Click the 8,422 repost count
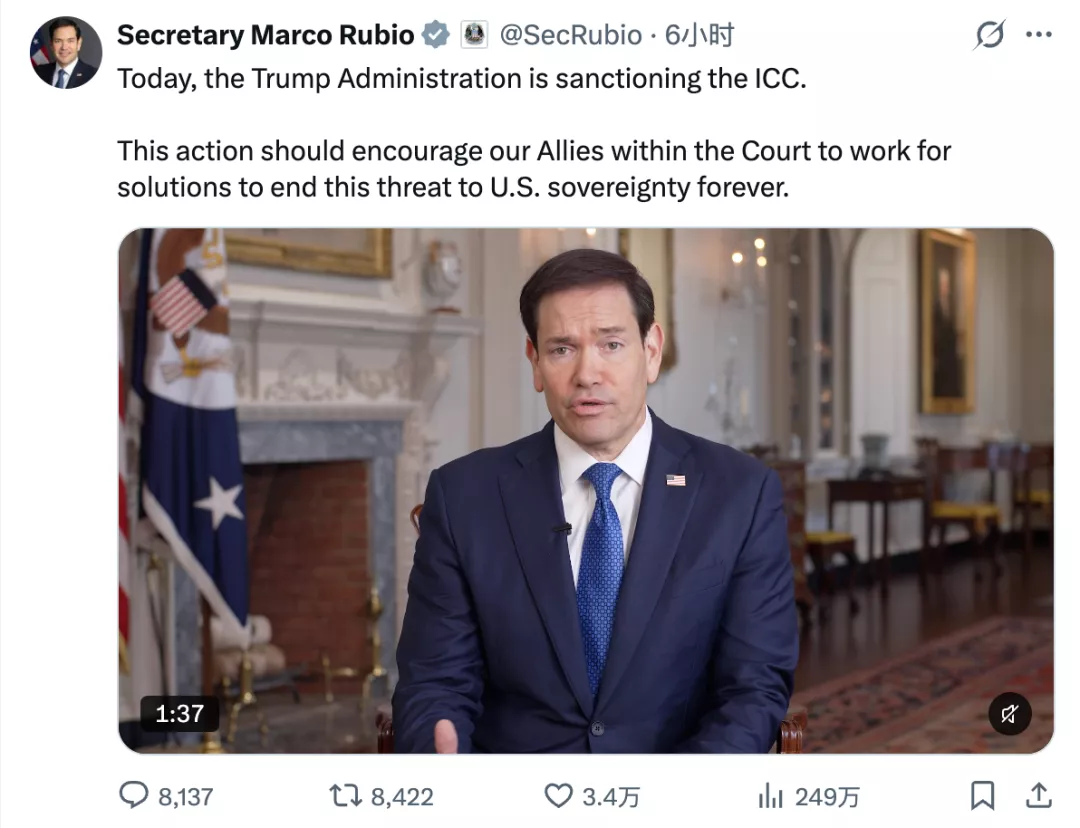 pyautogui.click(x=402, y=797)
